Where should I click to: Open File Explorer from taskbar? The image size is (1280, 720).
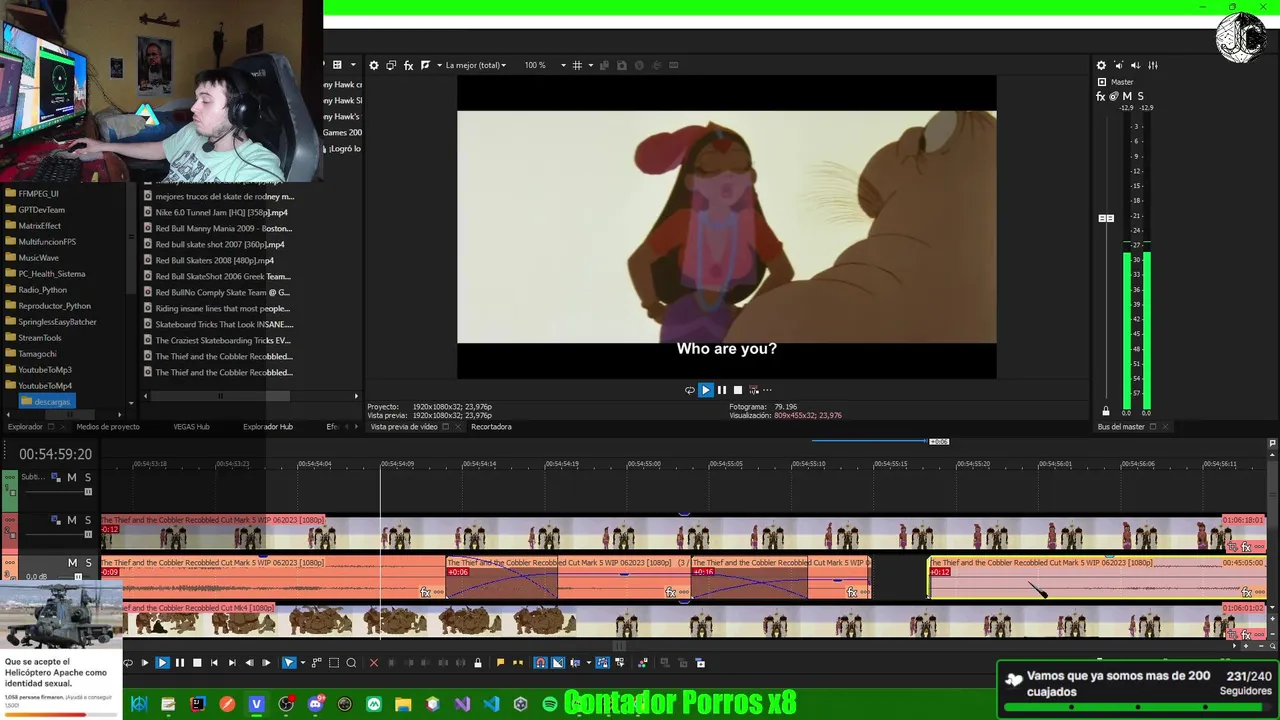click(x=403, y=704)
